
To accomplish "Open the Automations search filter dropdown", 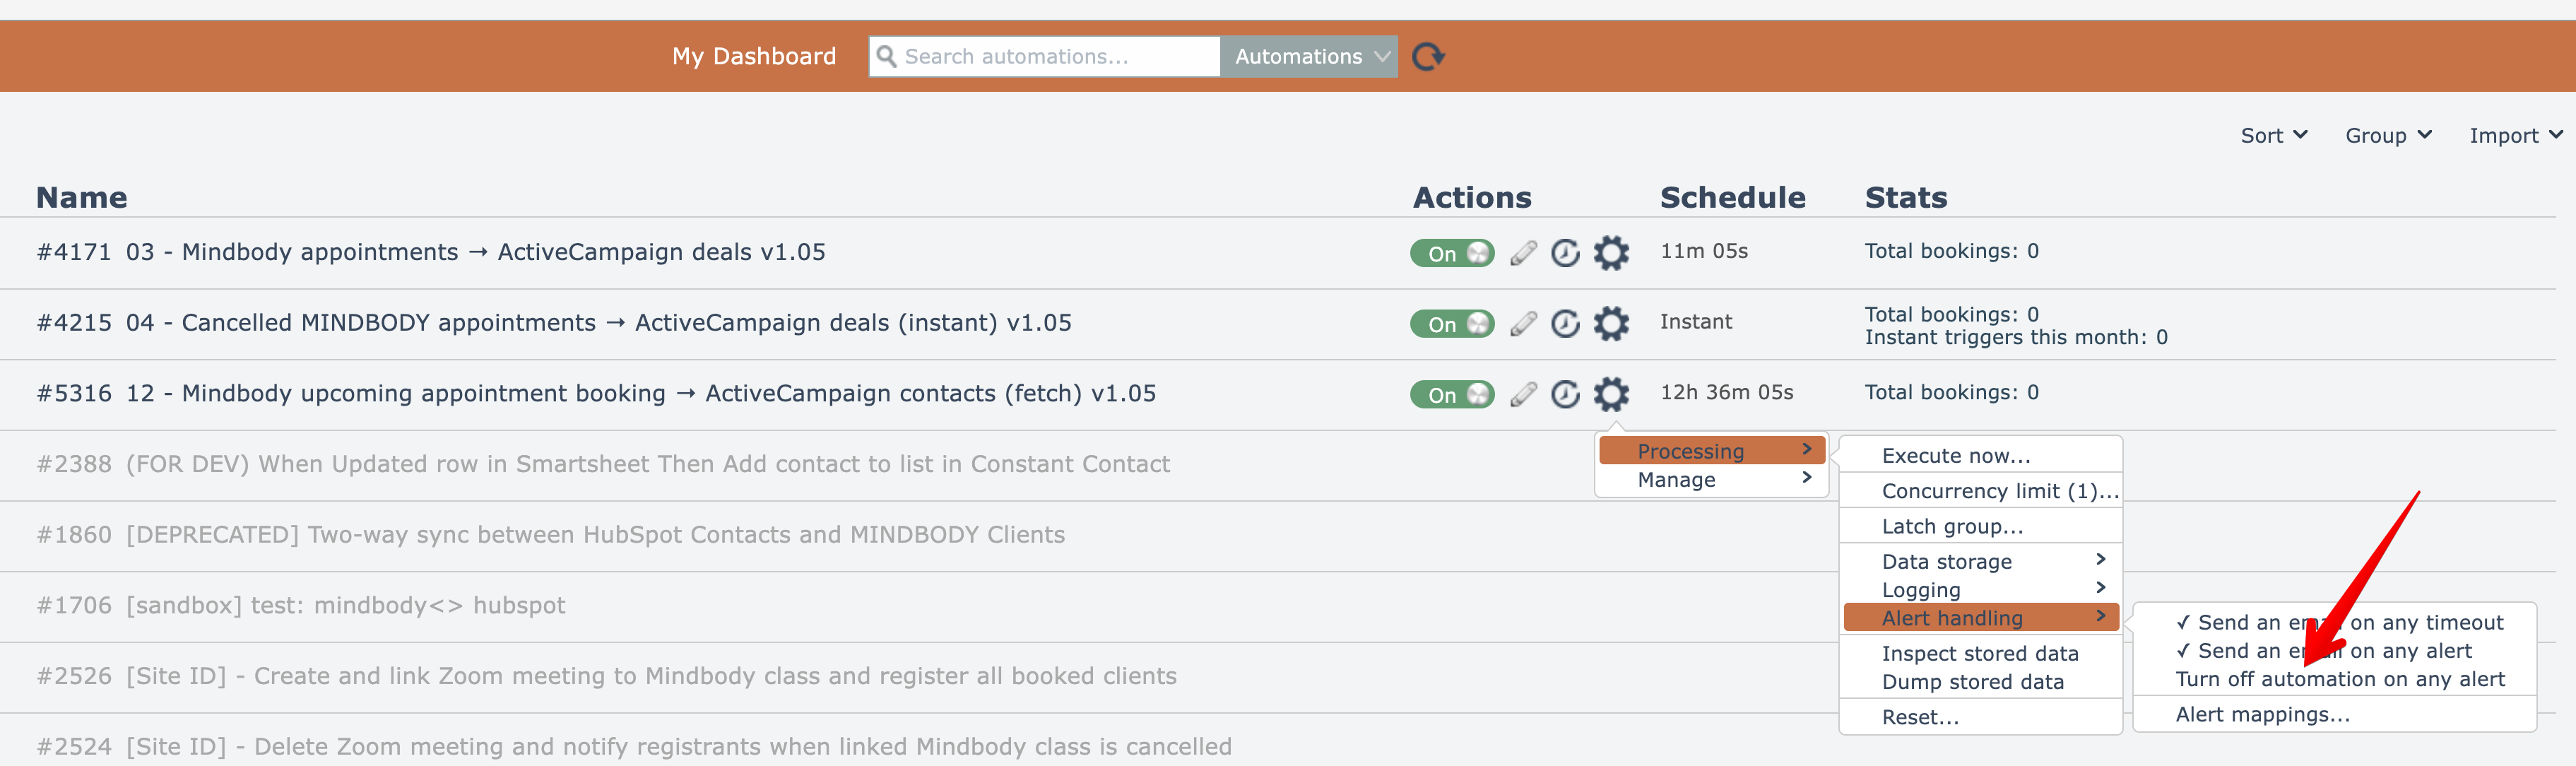I will pos(1308,57).
